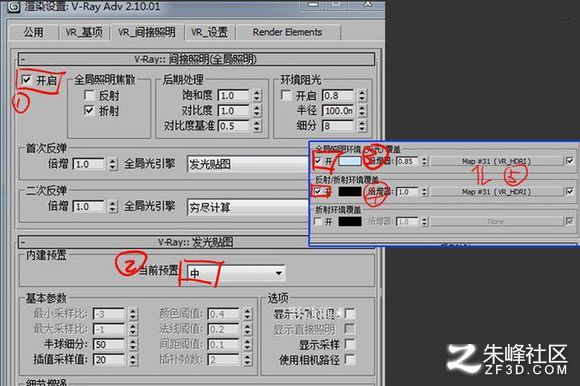Toggle the 开启 global illumination checkbox
Viewport: 580px width, 386px height.
point(26,79)
